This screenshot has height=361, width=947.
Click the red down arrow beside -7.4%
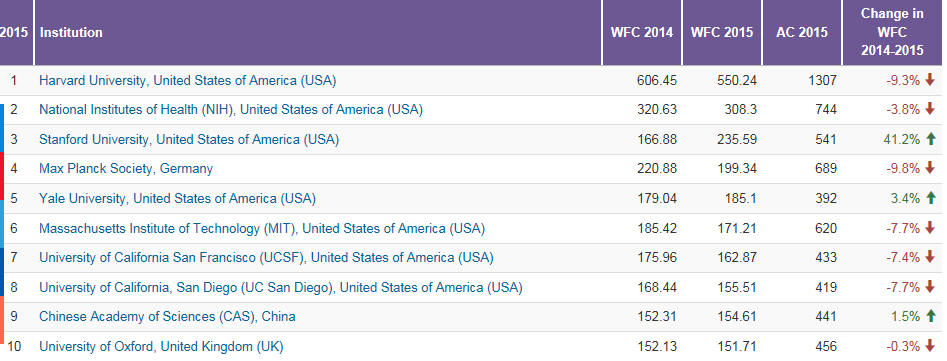point(929,258)
